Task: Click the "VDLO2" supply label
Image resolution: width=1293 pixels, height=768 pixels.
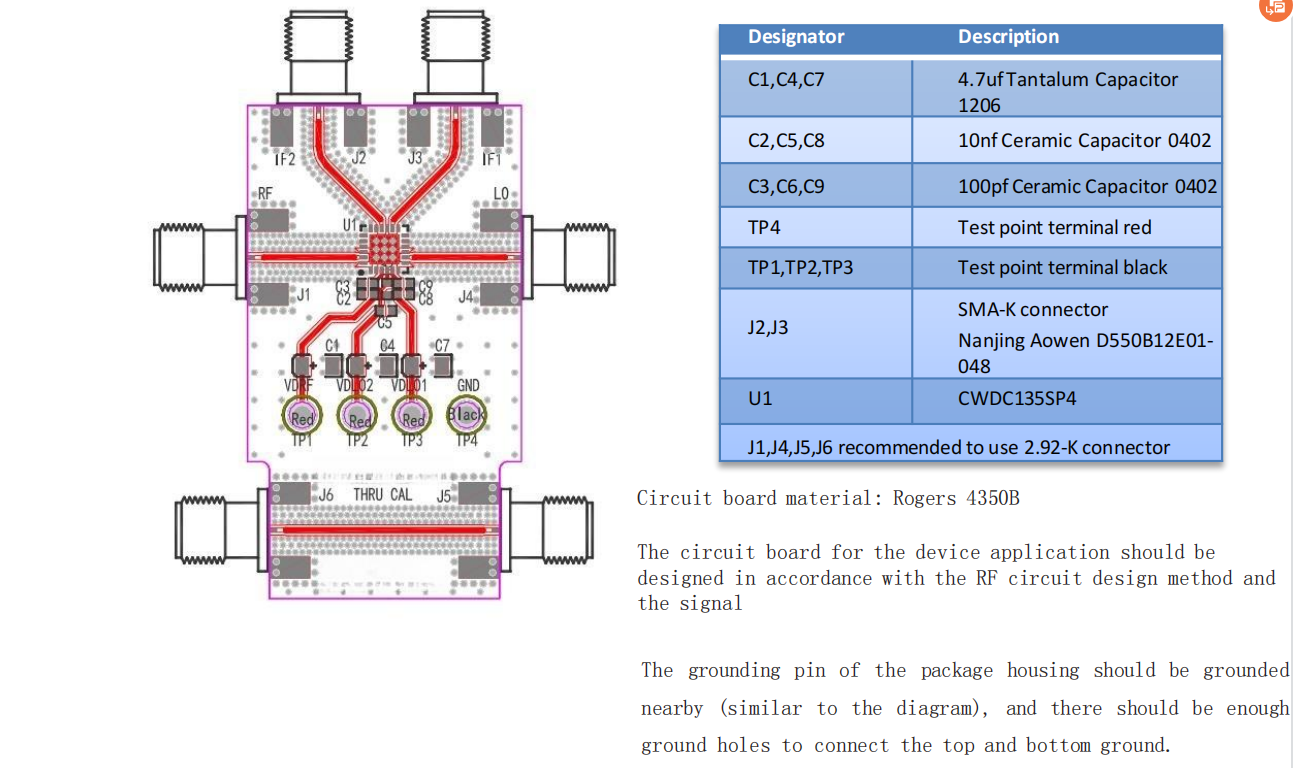Action: pyautogui.click(x=356, y=385)
